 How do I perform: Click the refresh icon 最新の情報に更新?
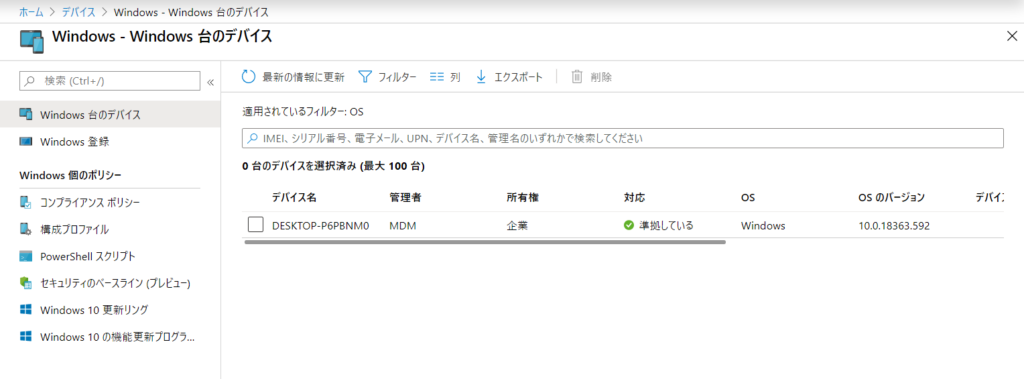coord(248,76)
